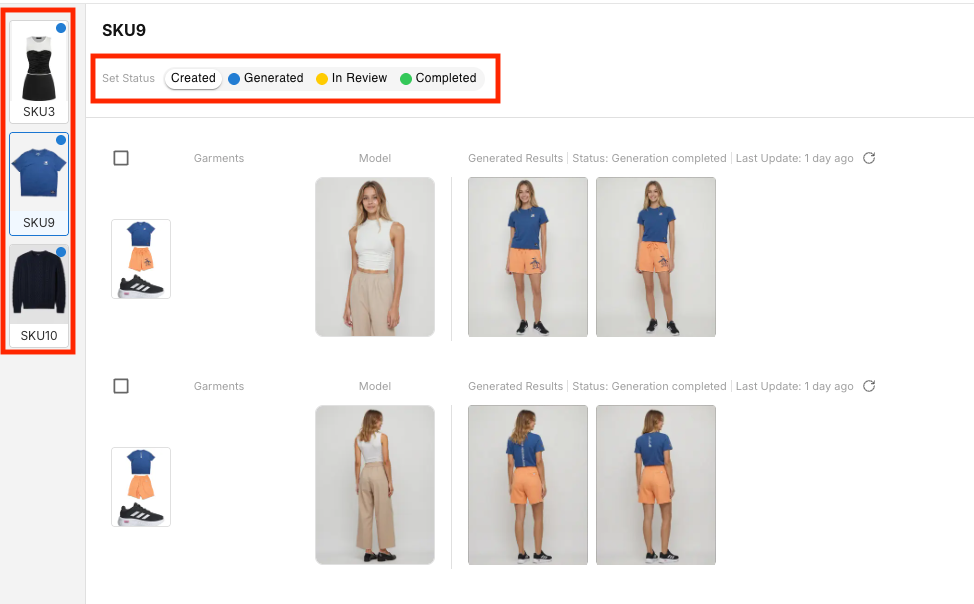Viewport: 974px width, 604px height.
Task: Check the first row's selection checkbox
Action: click(x=121, y=157)
